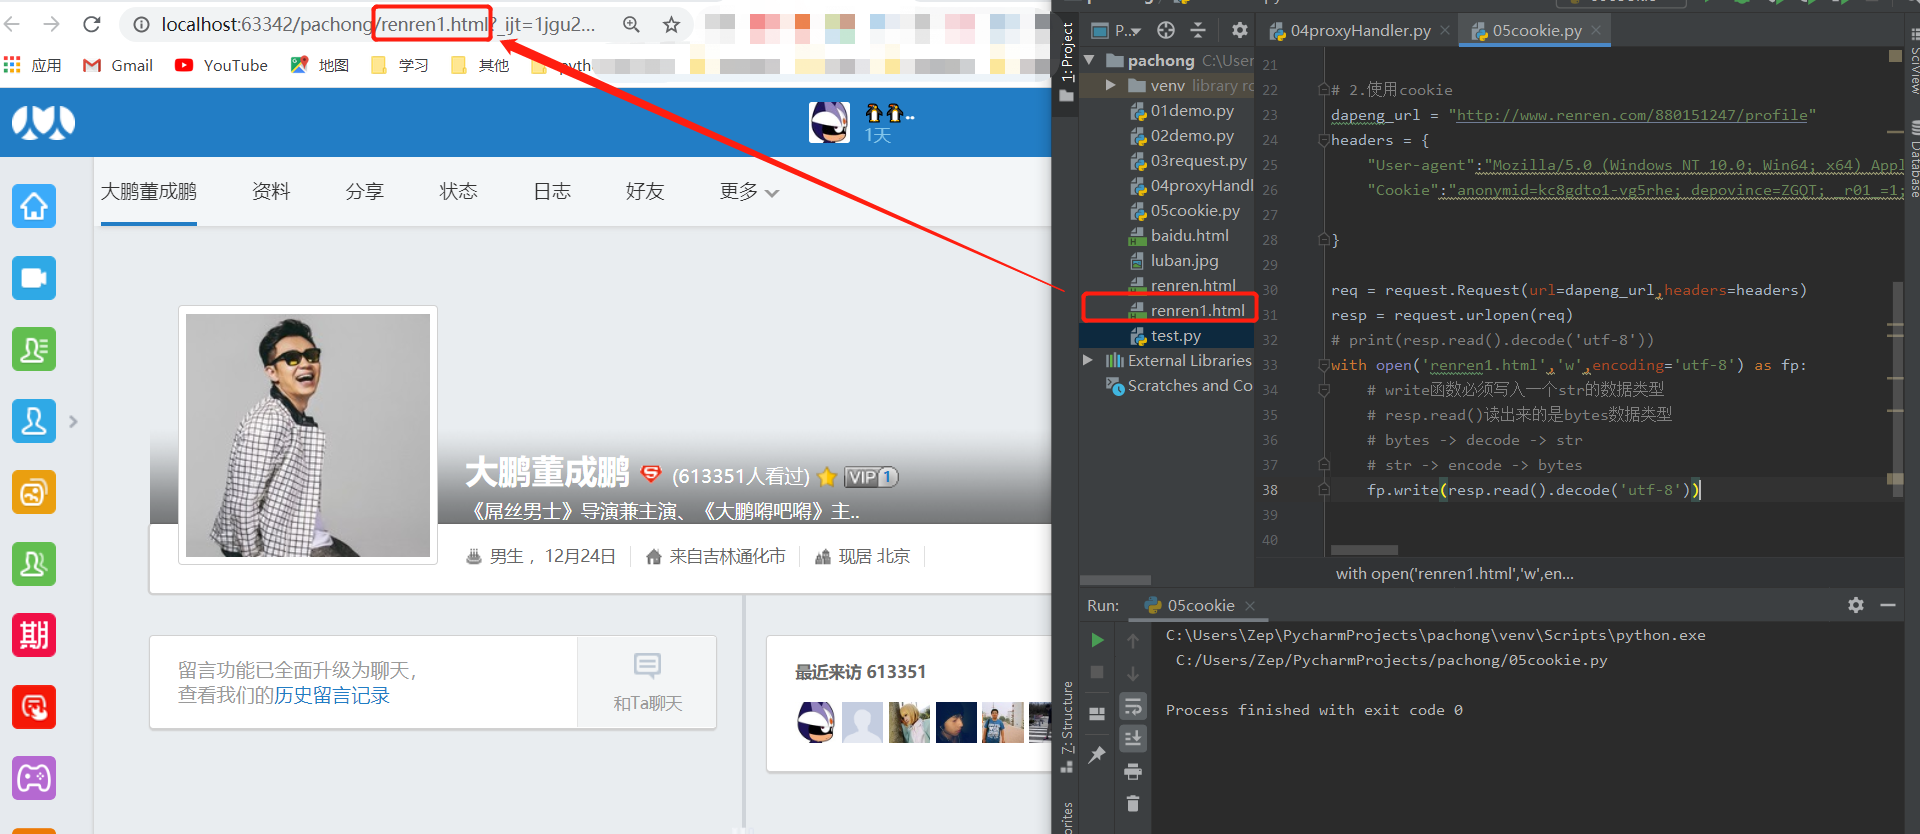Expand the Renren sidebar with the small chevron

(73, 421)
